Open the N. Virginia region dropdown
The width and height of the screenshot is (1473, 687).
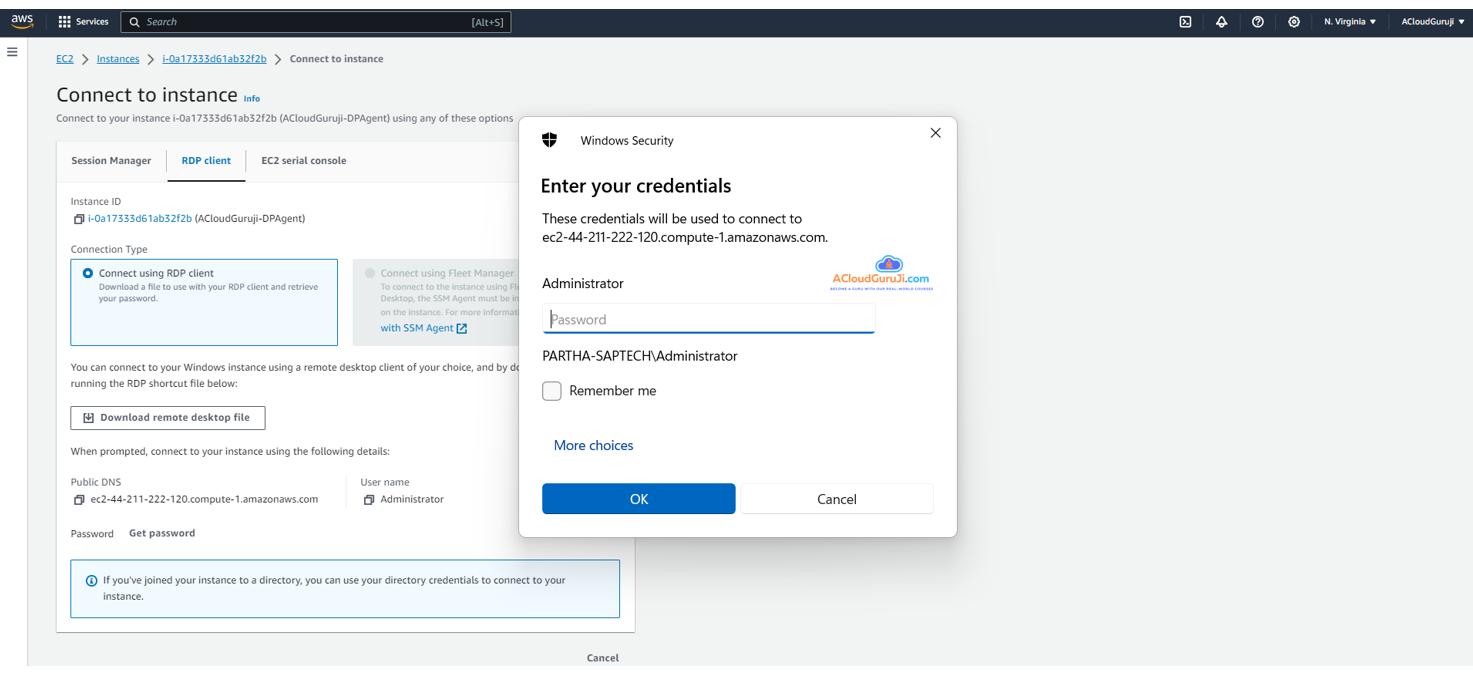1349,22
